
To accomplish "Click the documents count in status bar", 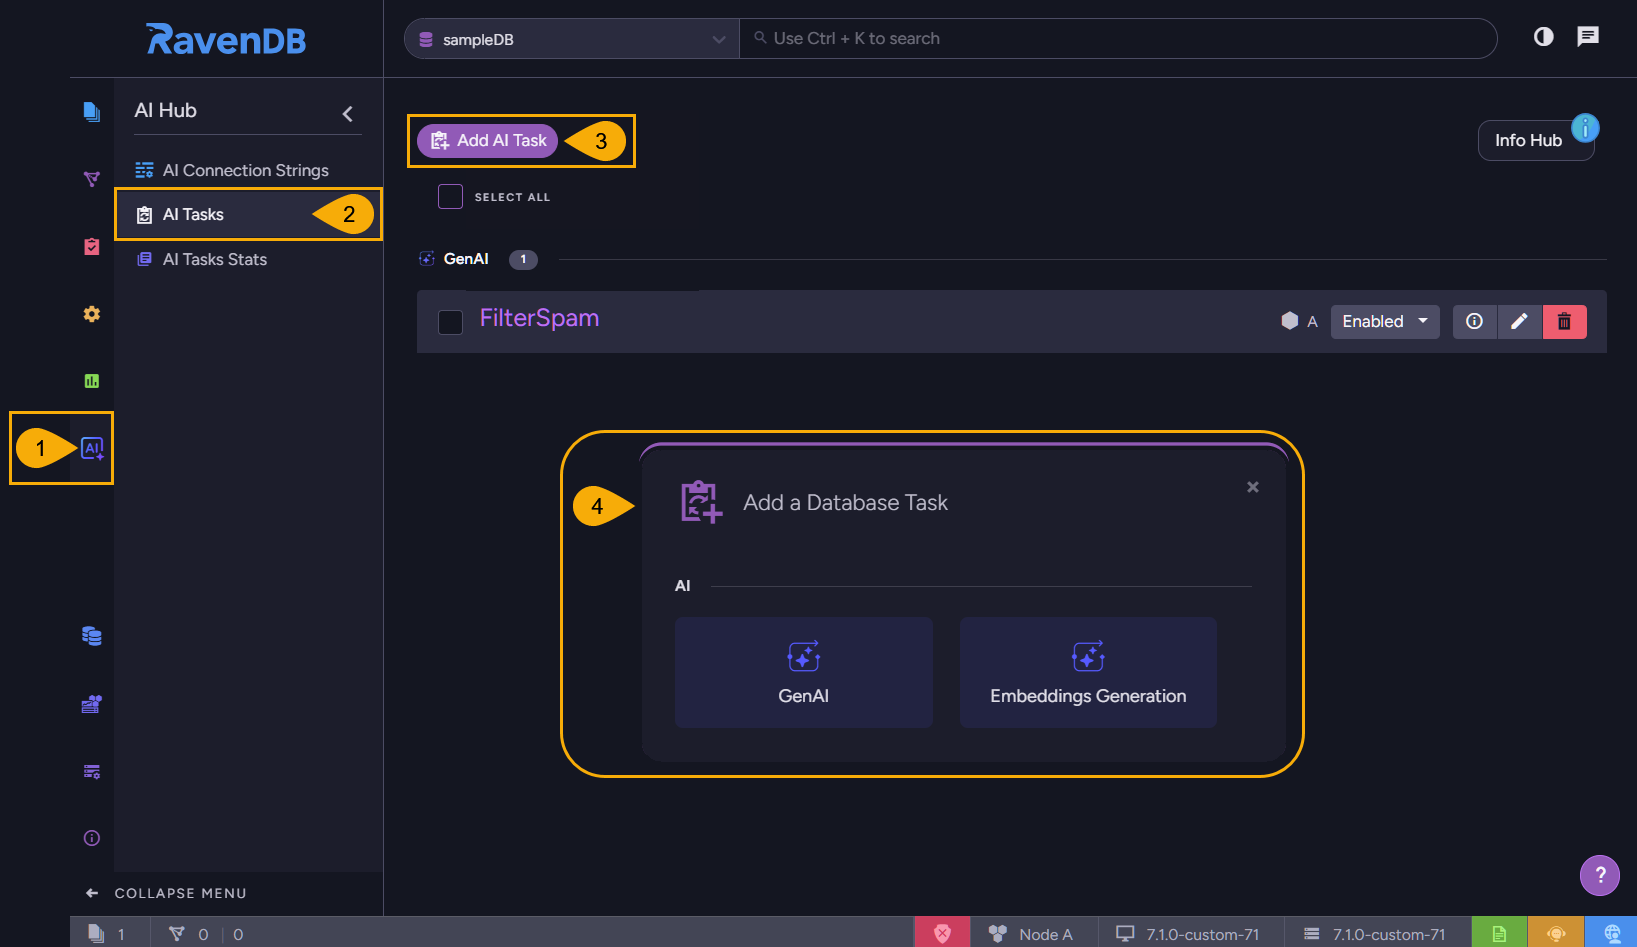I will coord(107,933).
